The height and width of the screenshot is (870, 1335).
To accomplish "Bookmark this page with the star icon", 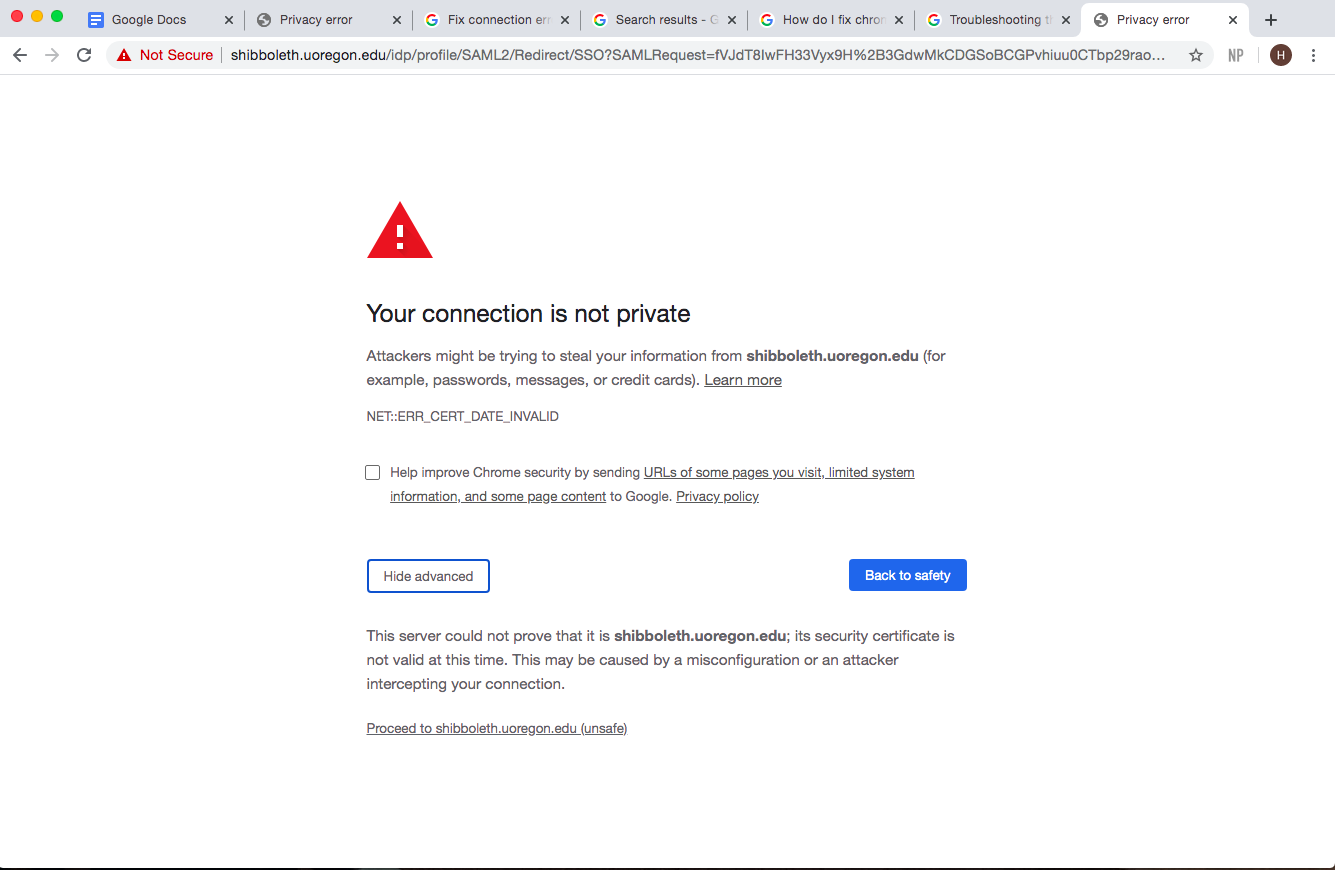I will (1196, 55).
